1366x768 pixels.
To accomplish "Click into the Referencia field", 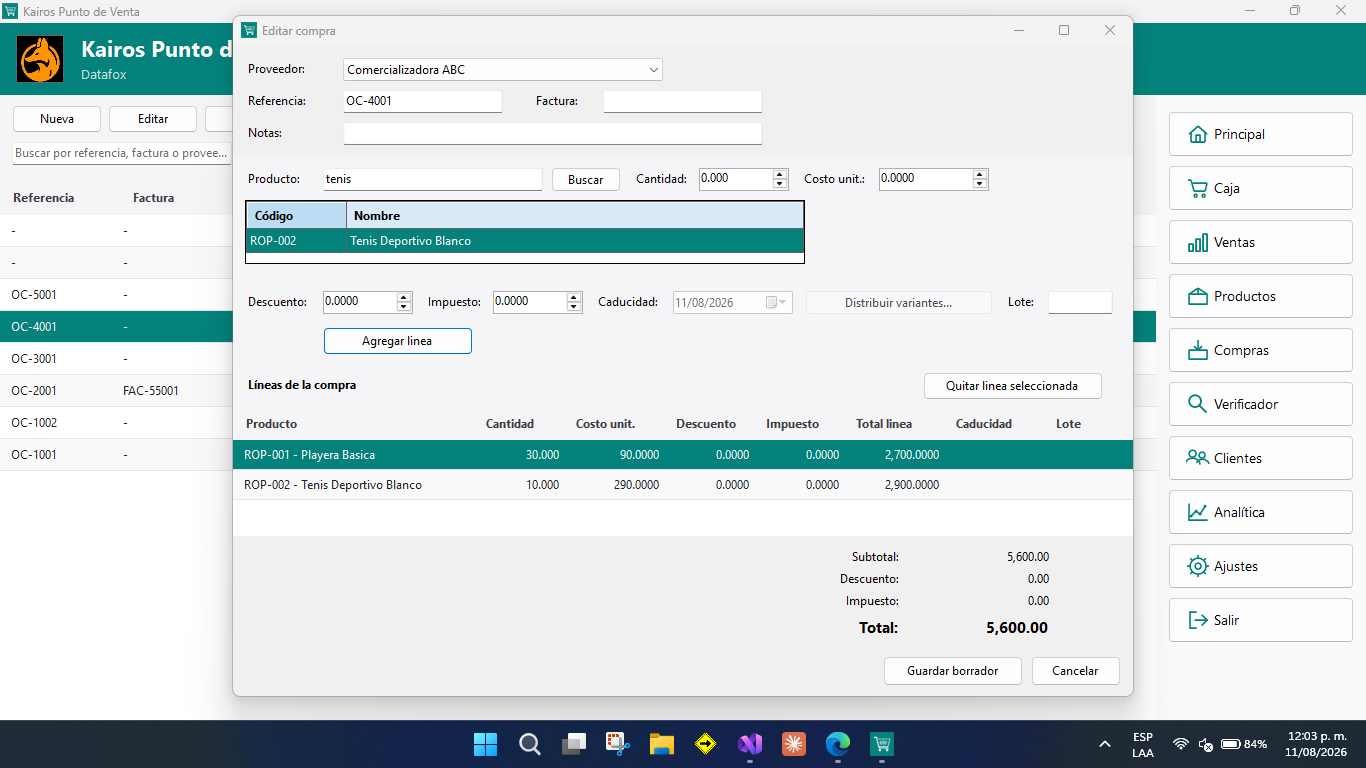I will 422,101.
